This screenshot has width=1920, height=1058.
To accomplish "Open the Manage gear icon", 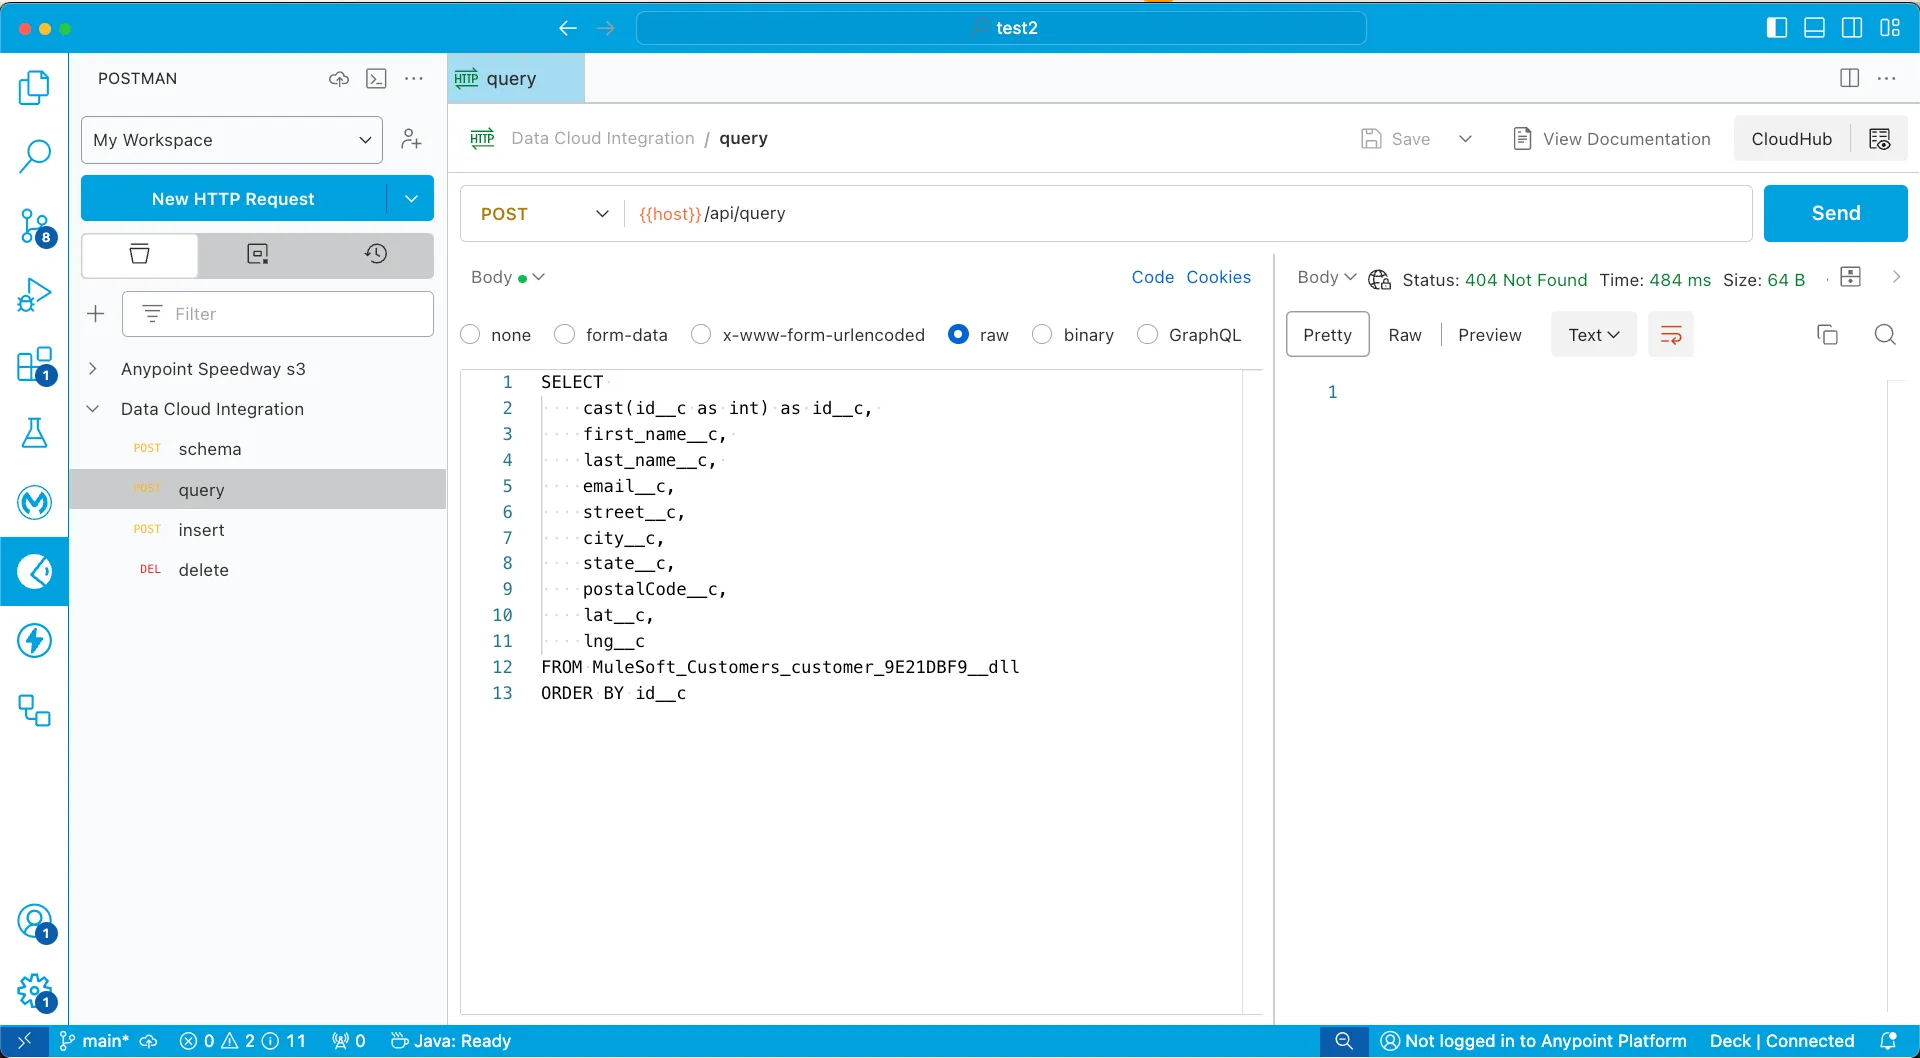I will coord(34,991).
